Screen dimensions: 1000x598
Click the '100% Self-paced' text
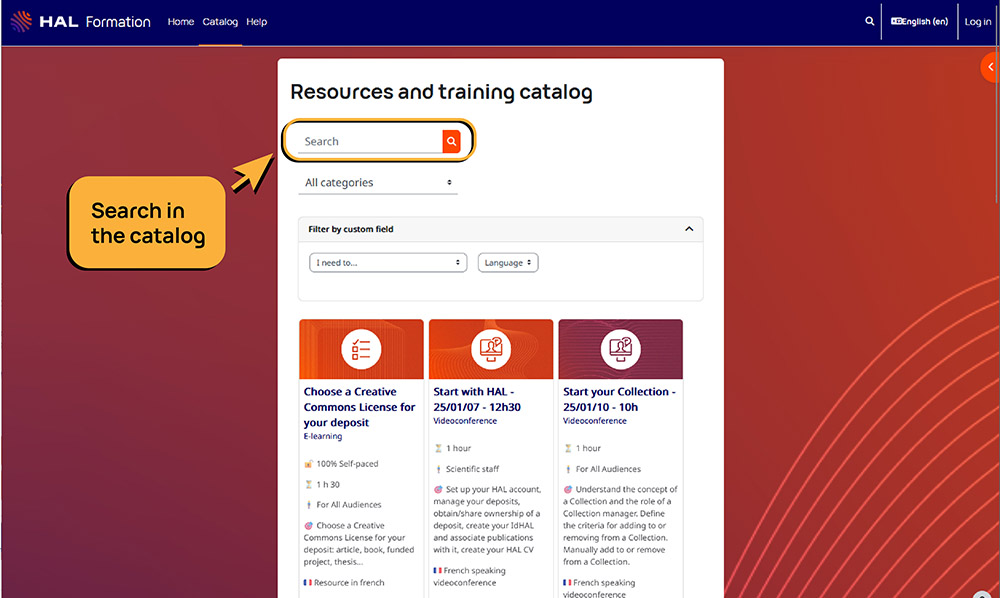347,463
